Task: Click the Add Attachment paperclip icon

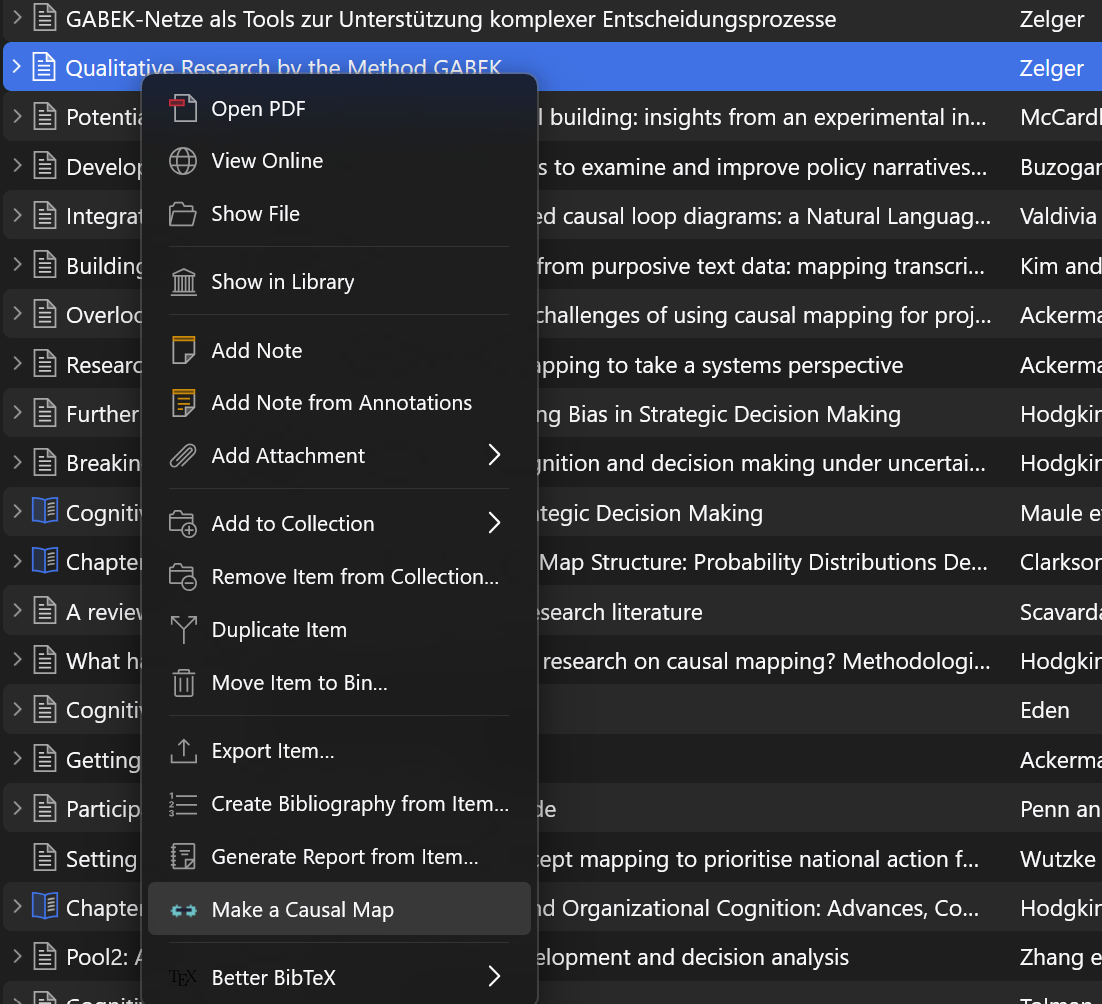Action: 183,456
